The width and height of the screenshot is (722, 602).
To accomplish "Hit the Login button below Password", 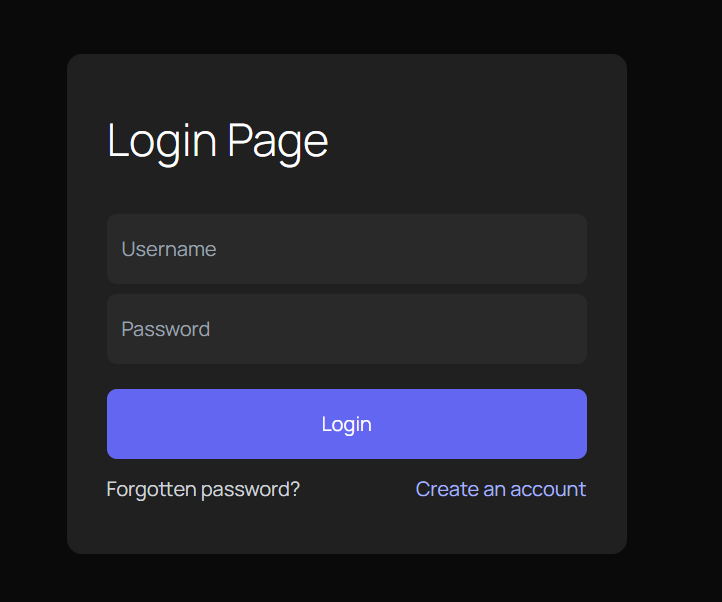I will click(x=346, y=424).
